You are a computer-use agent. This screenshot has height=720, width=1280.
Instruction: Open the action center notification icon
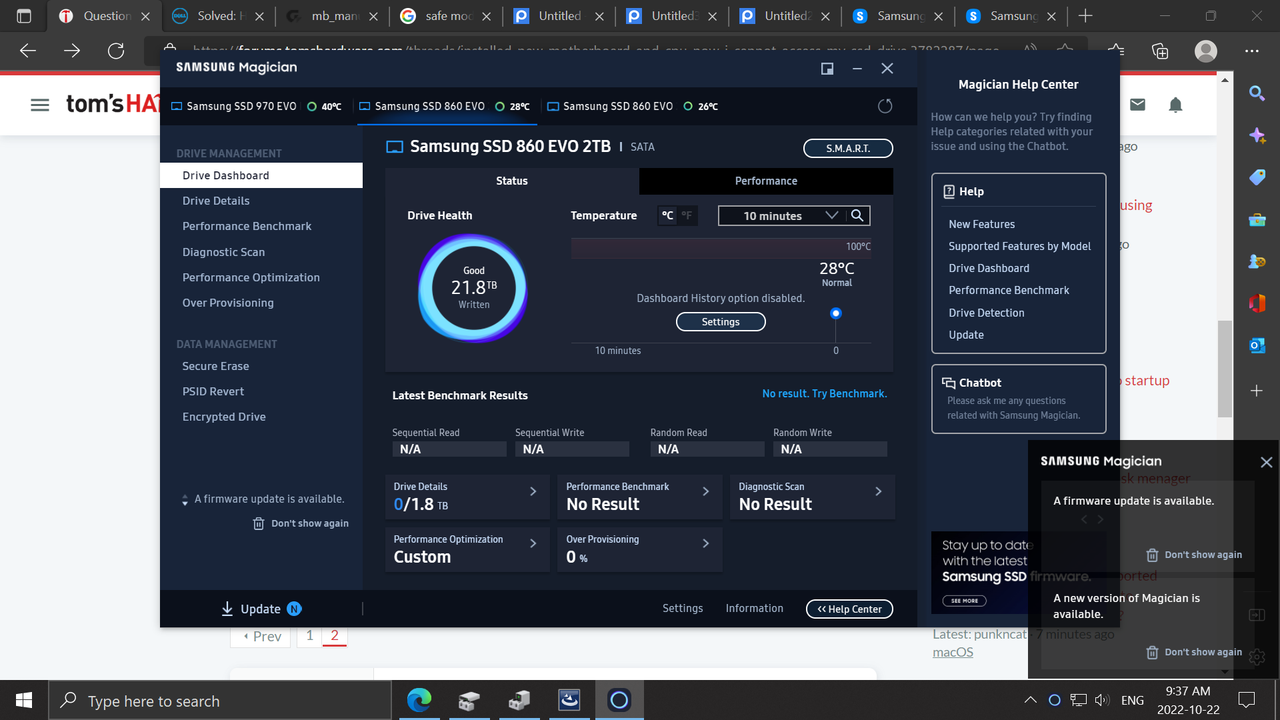[x=1246, y=700]
